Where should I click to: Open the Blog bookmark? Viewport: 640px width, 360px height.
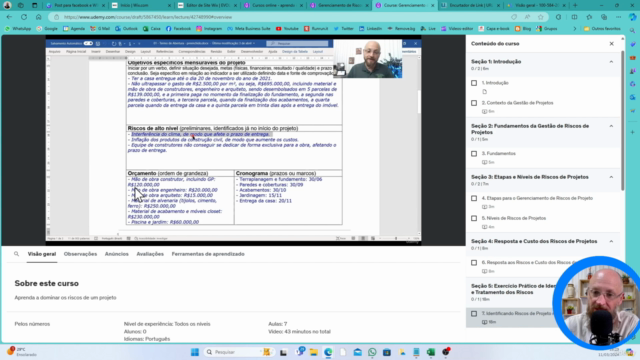[523, 29]
